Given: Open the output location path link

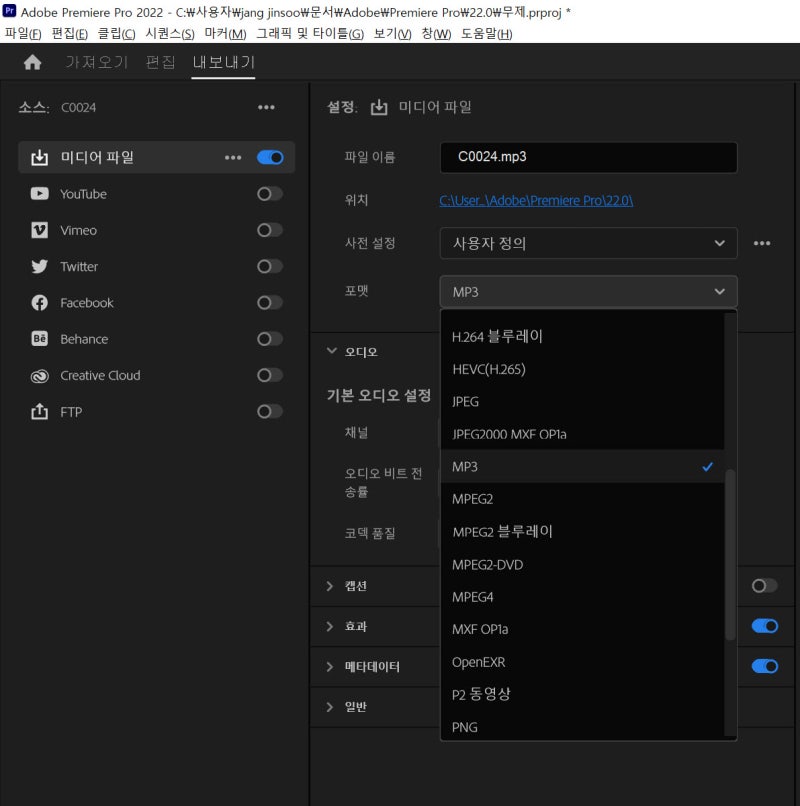Looking at the screenshot, I should [536, 200].
